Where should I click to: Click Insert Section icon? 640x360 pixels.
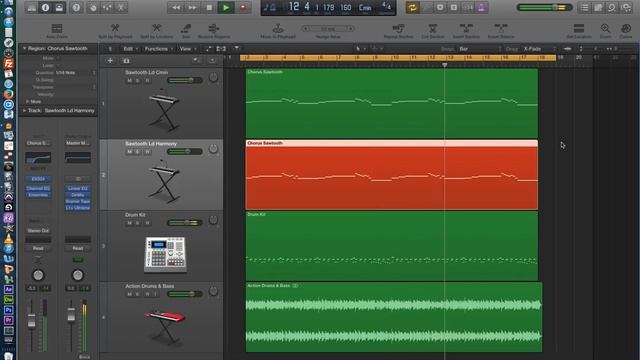(466, 31)
